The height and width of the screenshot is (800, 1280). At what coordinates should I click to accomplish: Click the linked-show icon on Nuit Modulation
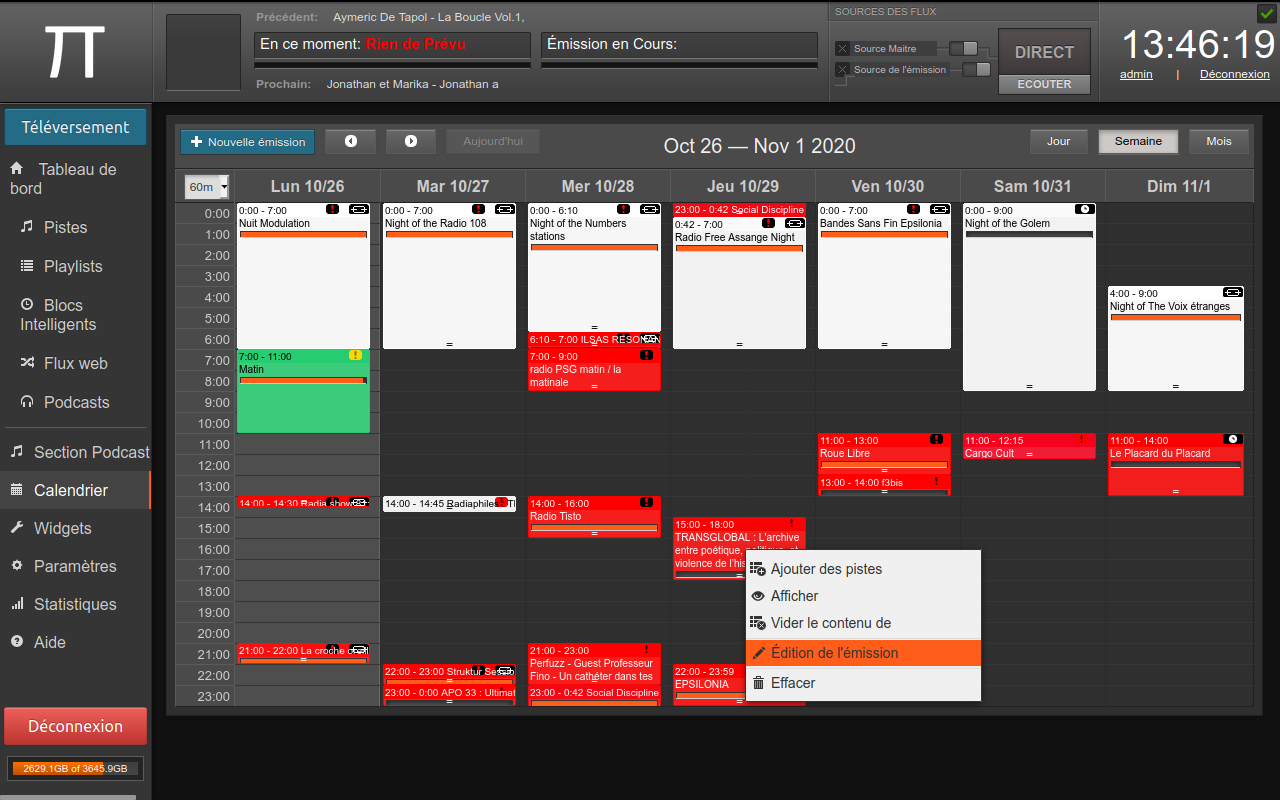[x=359, y=209]
